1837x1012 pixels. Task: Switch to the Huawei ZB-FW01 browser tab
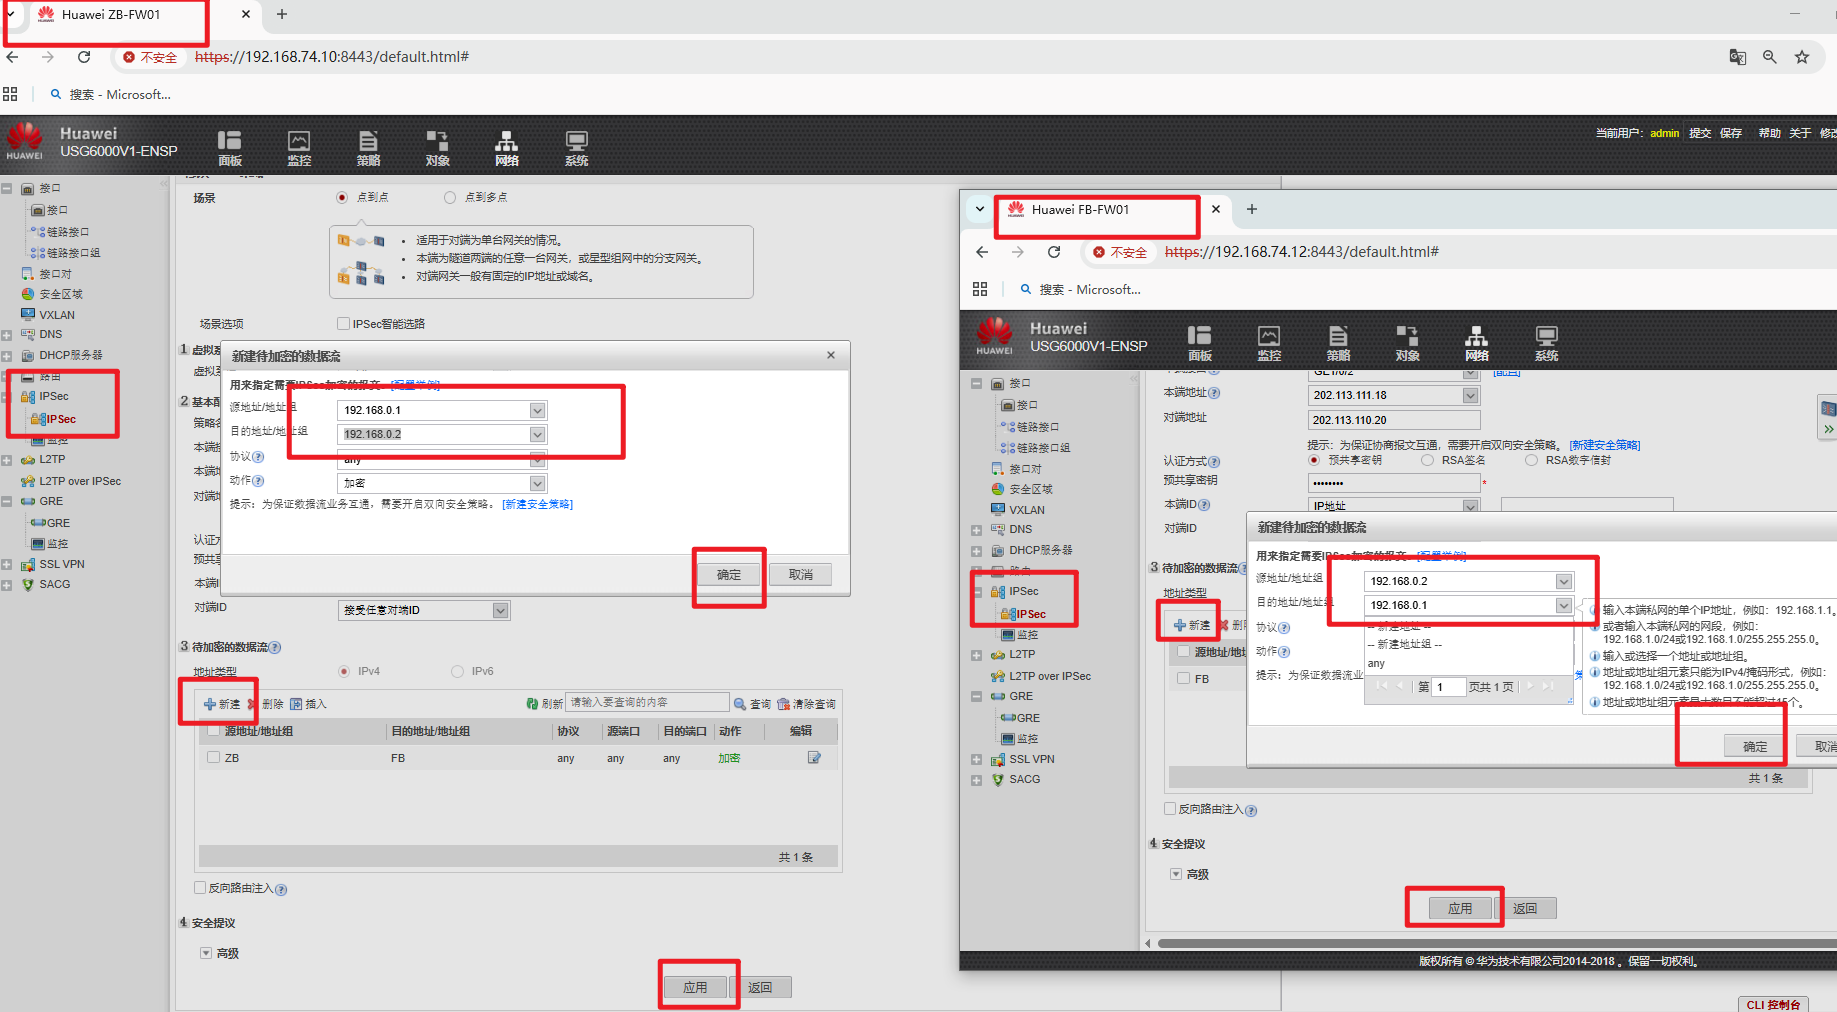110,15
